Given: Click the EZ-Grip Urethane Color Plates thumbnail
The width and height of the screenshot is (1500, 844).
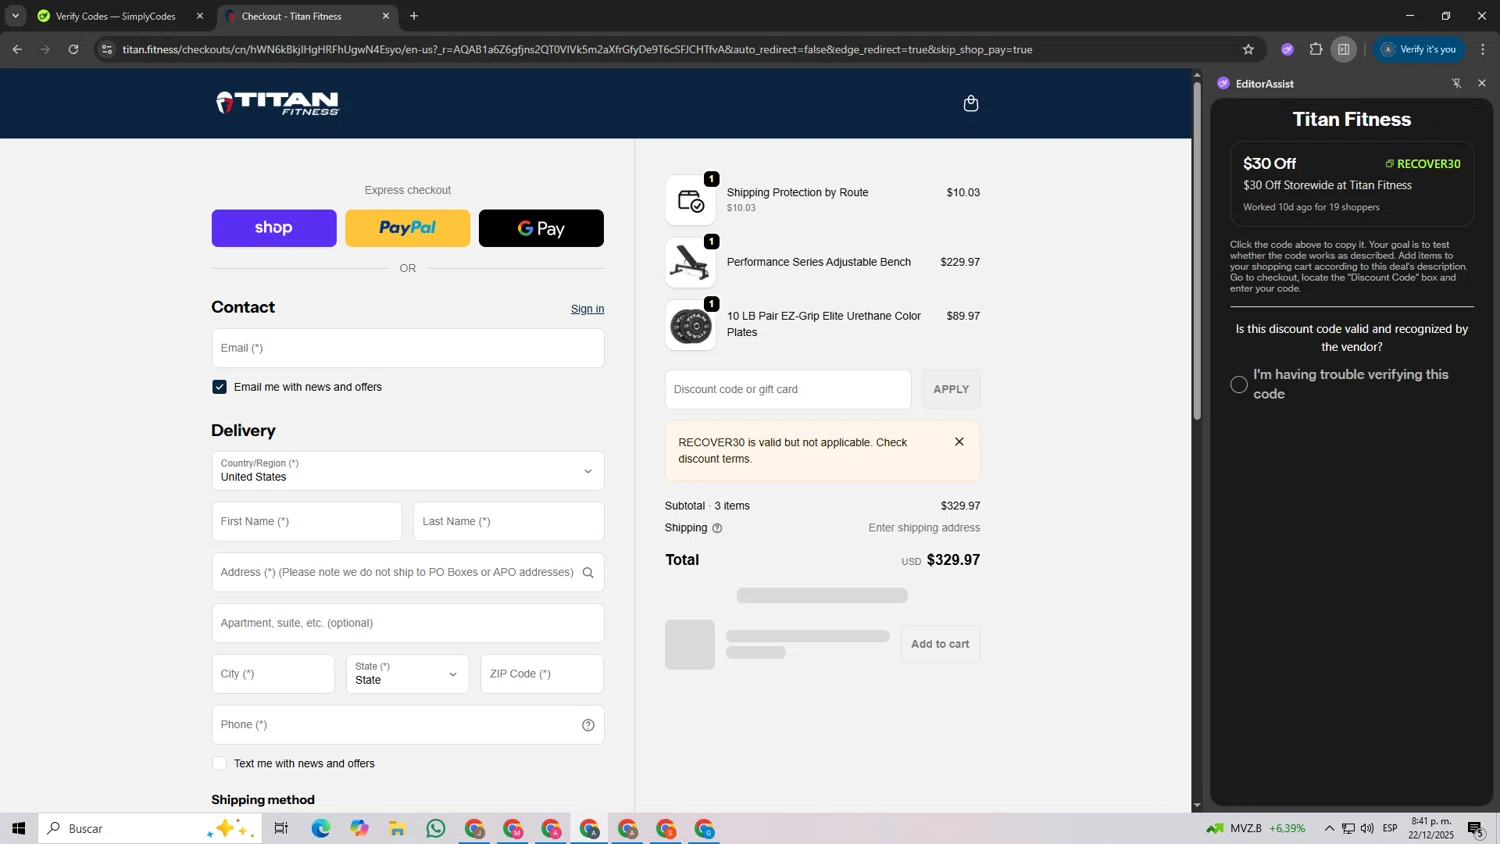Looking at the screenshot, I should 690,325.
